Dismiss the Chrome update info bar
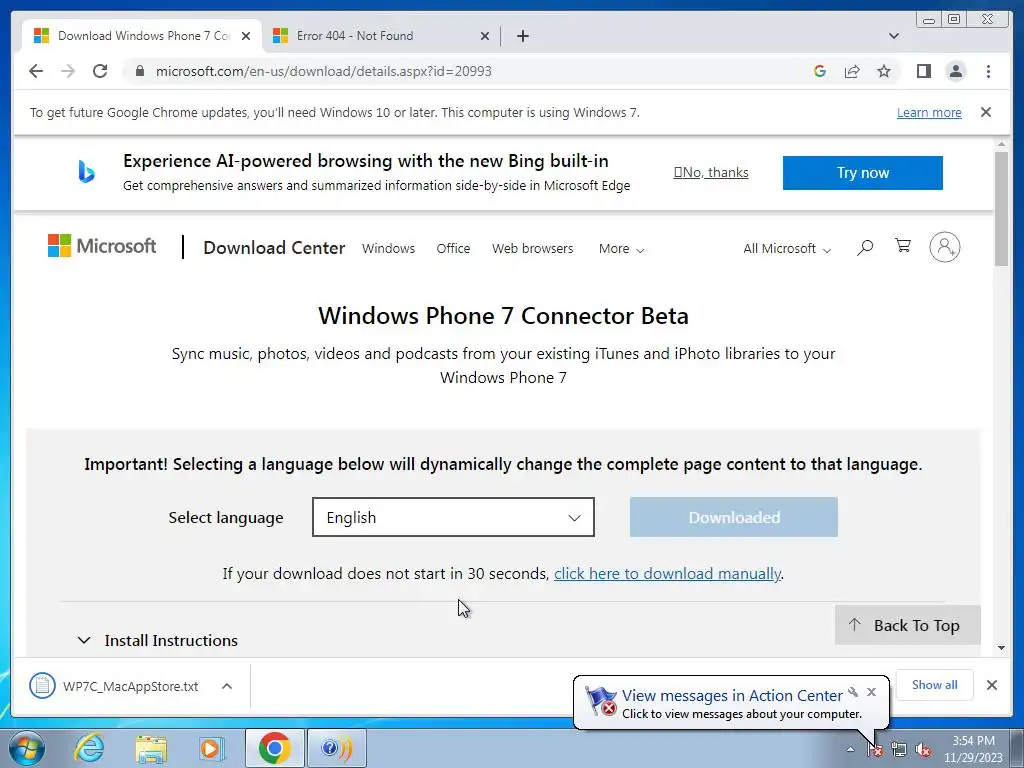1024x768 pixels. click(x=986, y=112)
